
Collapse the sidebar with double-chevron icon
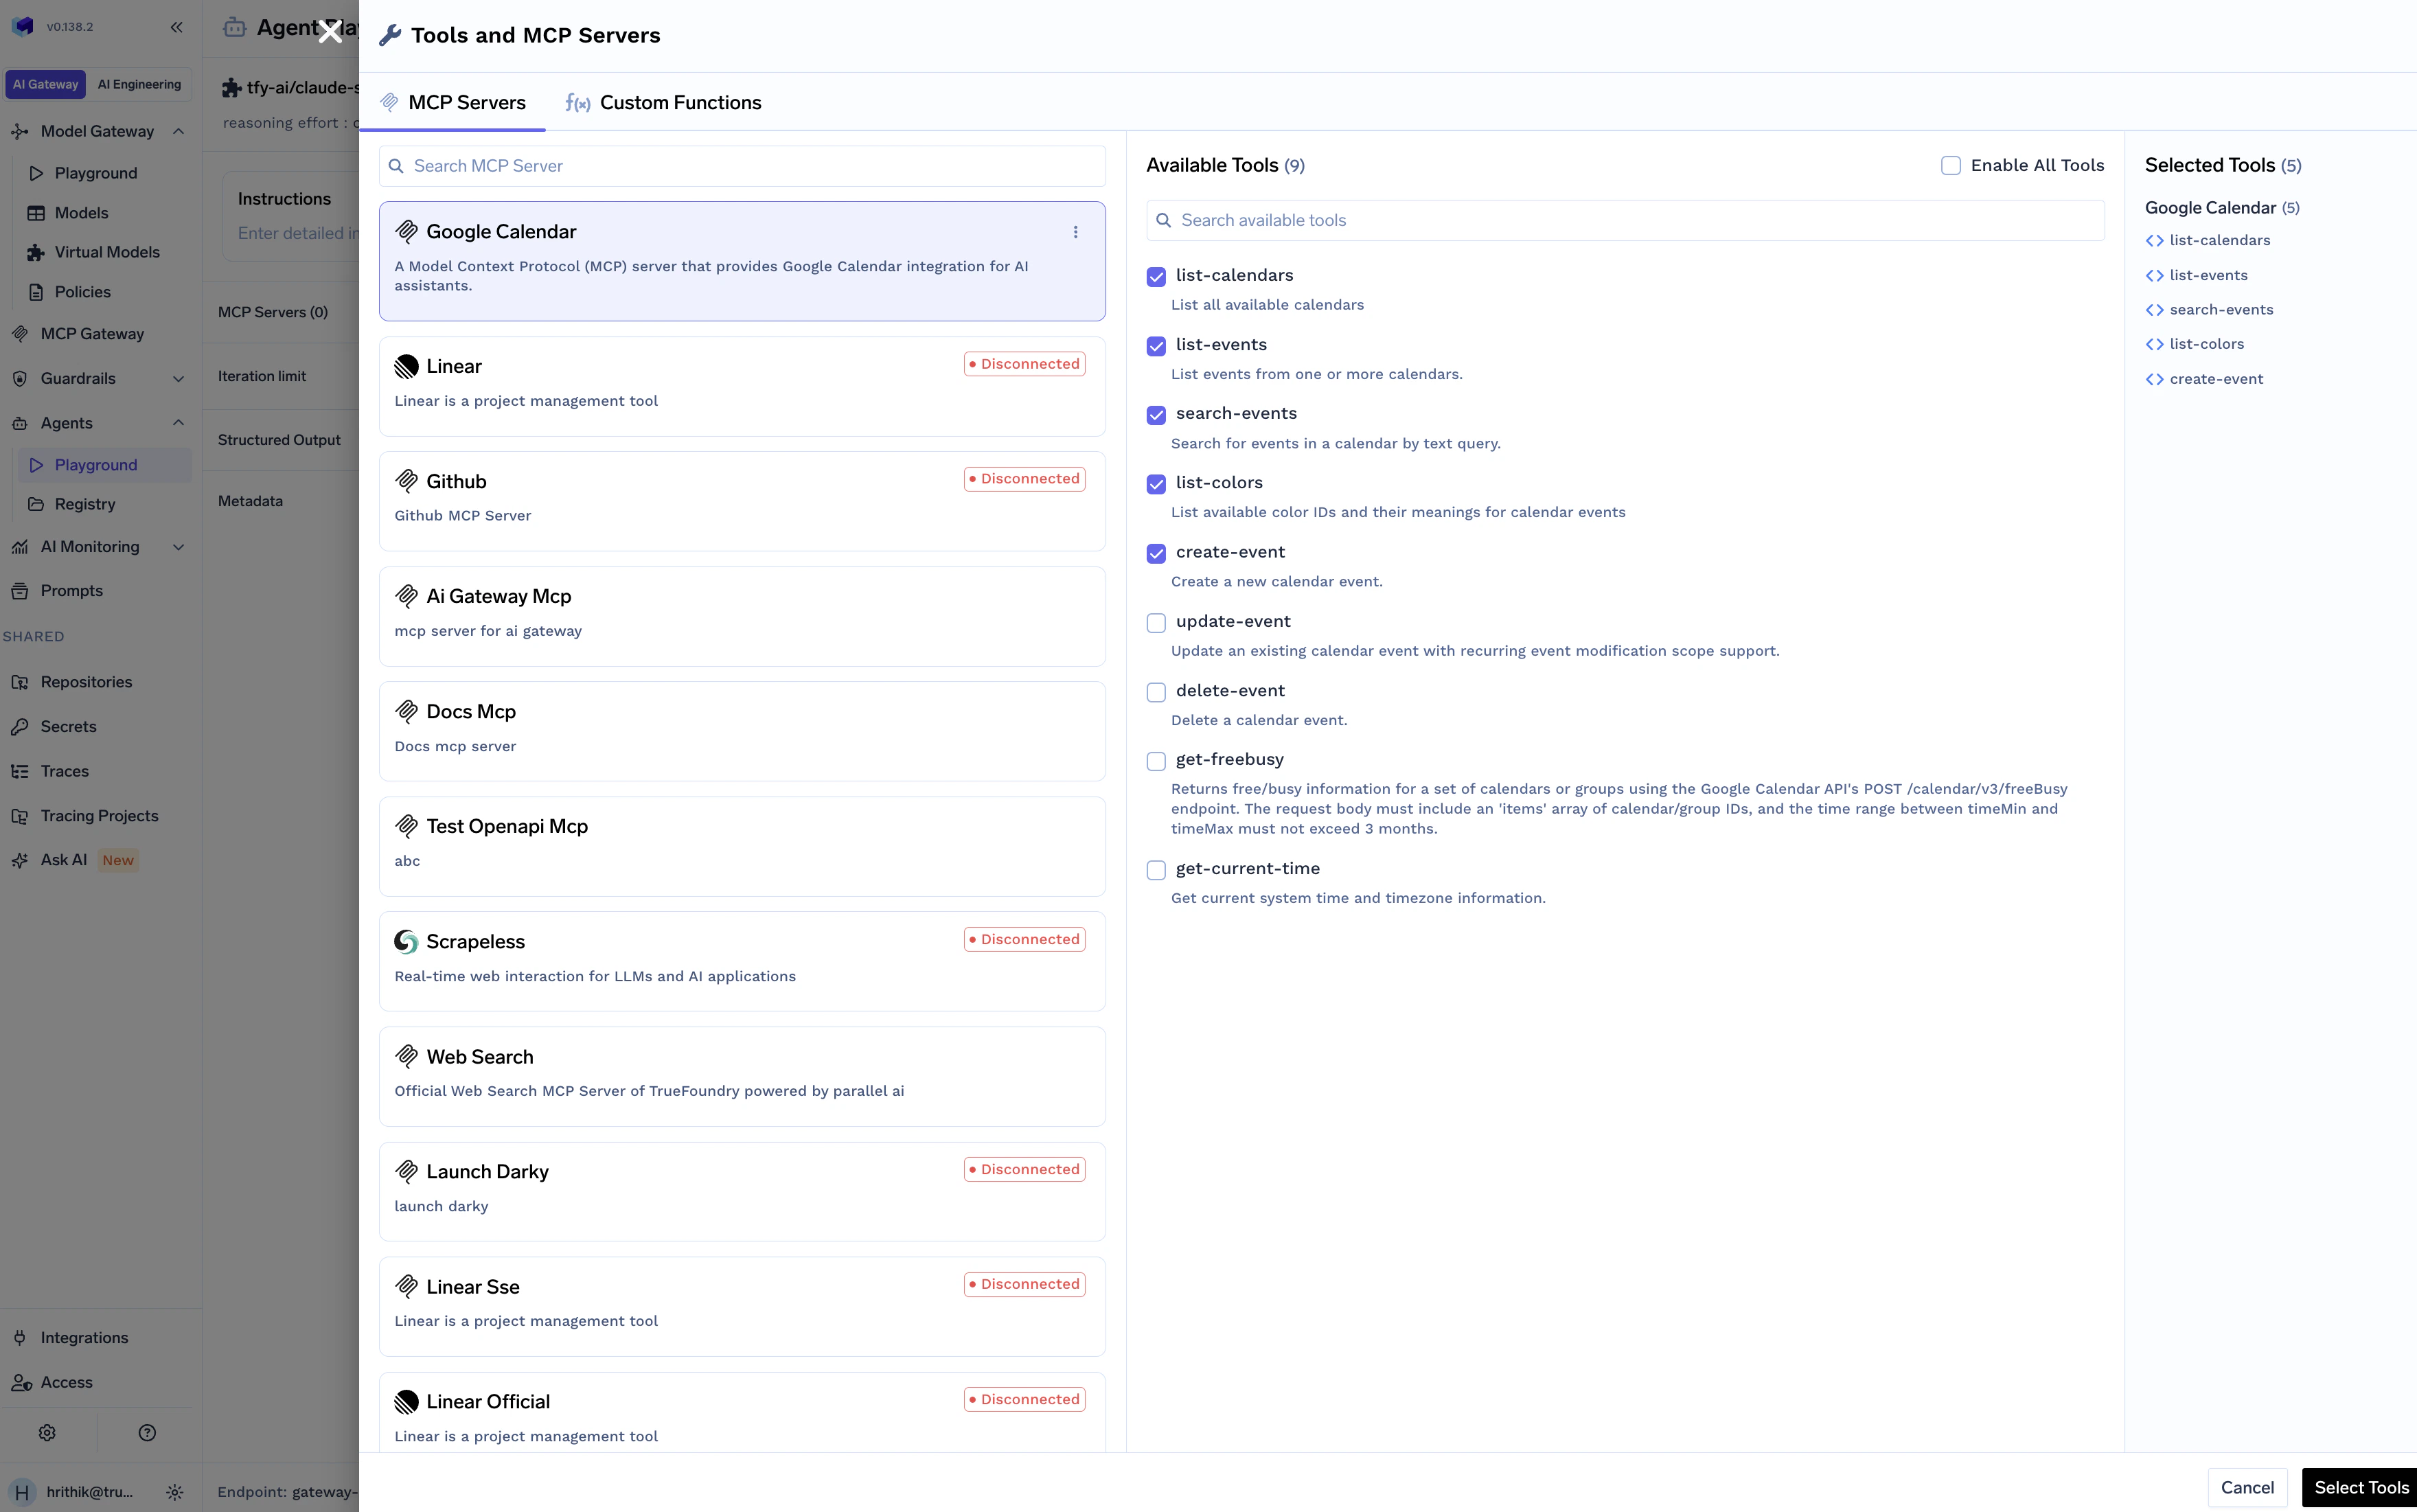176,27
